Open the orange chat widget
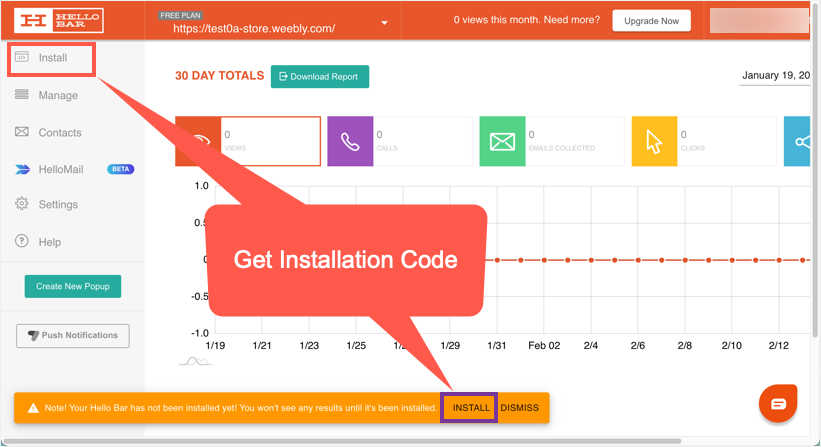Image resolution: width=821 pixels, height=447 pixels. pos(778,403)
